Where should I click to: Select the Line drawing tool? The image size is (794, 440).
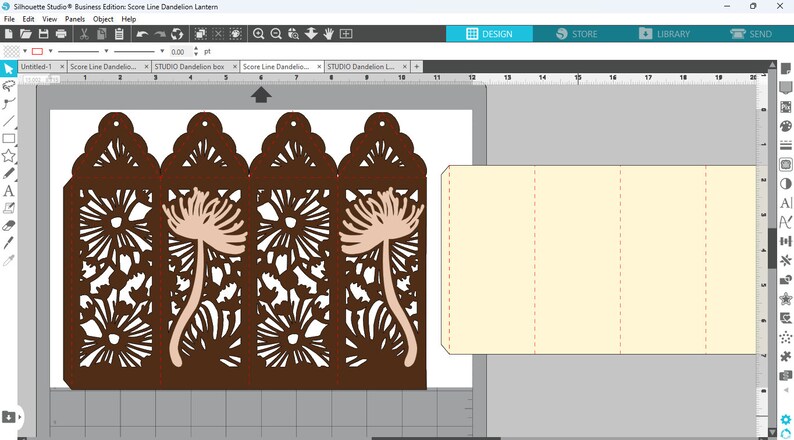pos(9,121)
